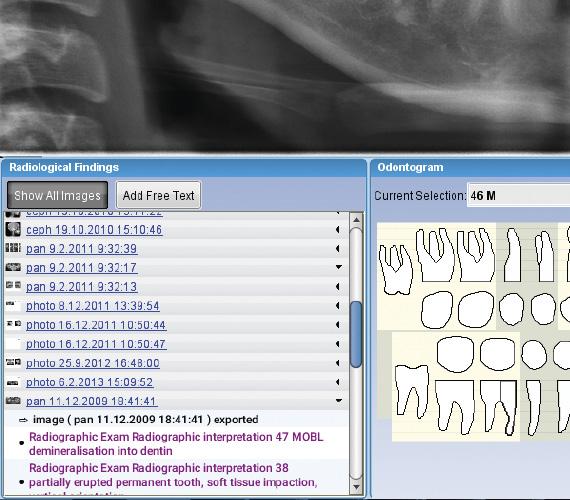Click the Current Selection field showing 46 M
This screenshot has height=500, width=570.
518,196
